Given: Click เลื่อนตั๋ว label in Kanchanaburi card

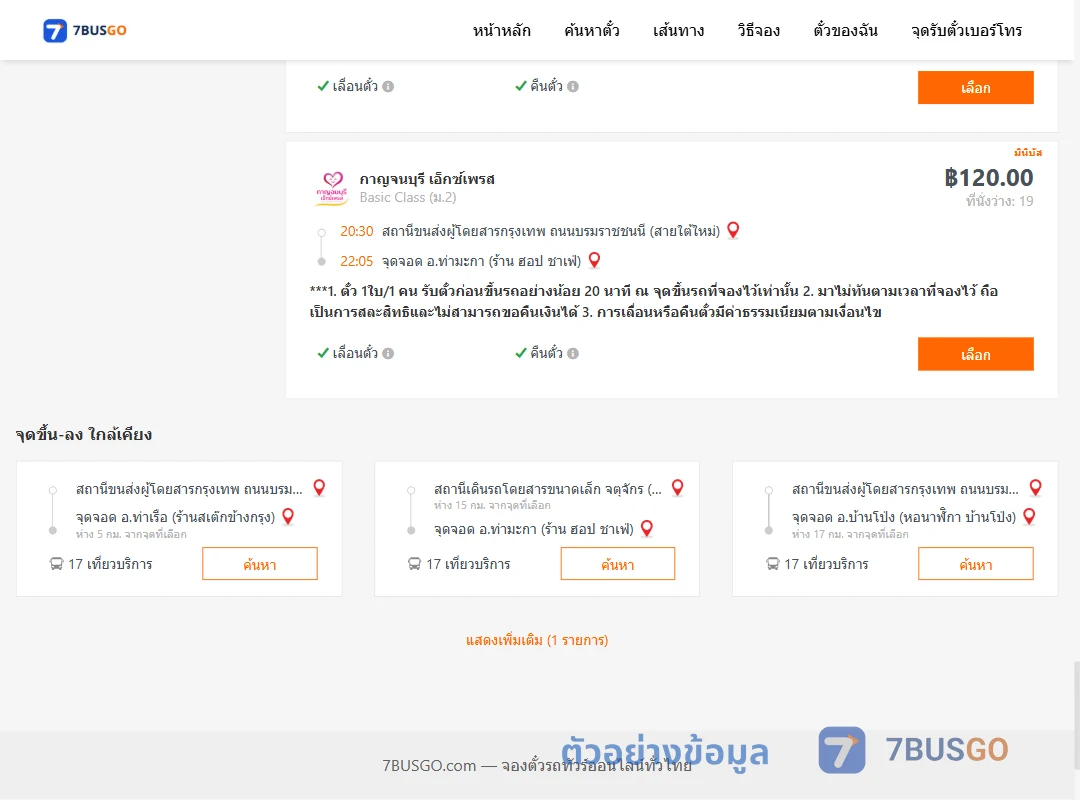Looking at the screenshot, I should pos(355,353).
